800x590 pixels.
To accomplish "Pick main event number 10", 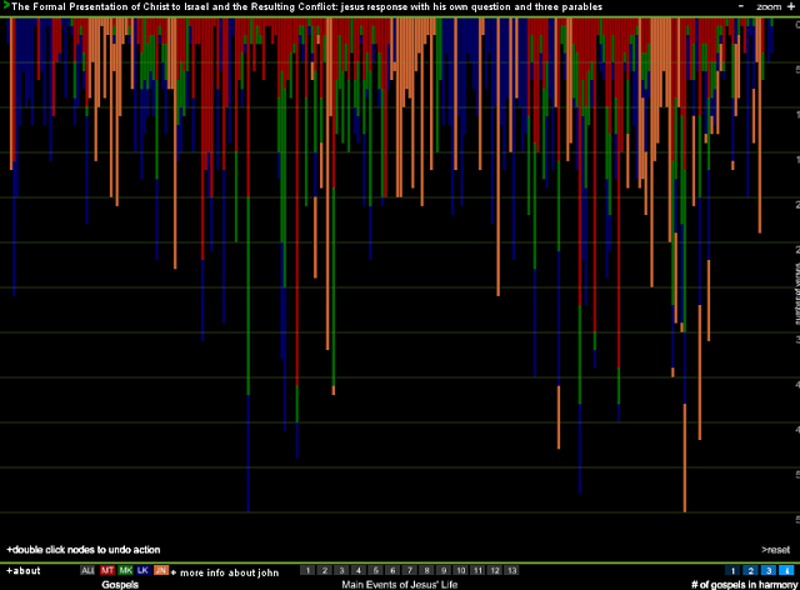I will (x=462, y=570).
